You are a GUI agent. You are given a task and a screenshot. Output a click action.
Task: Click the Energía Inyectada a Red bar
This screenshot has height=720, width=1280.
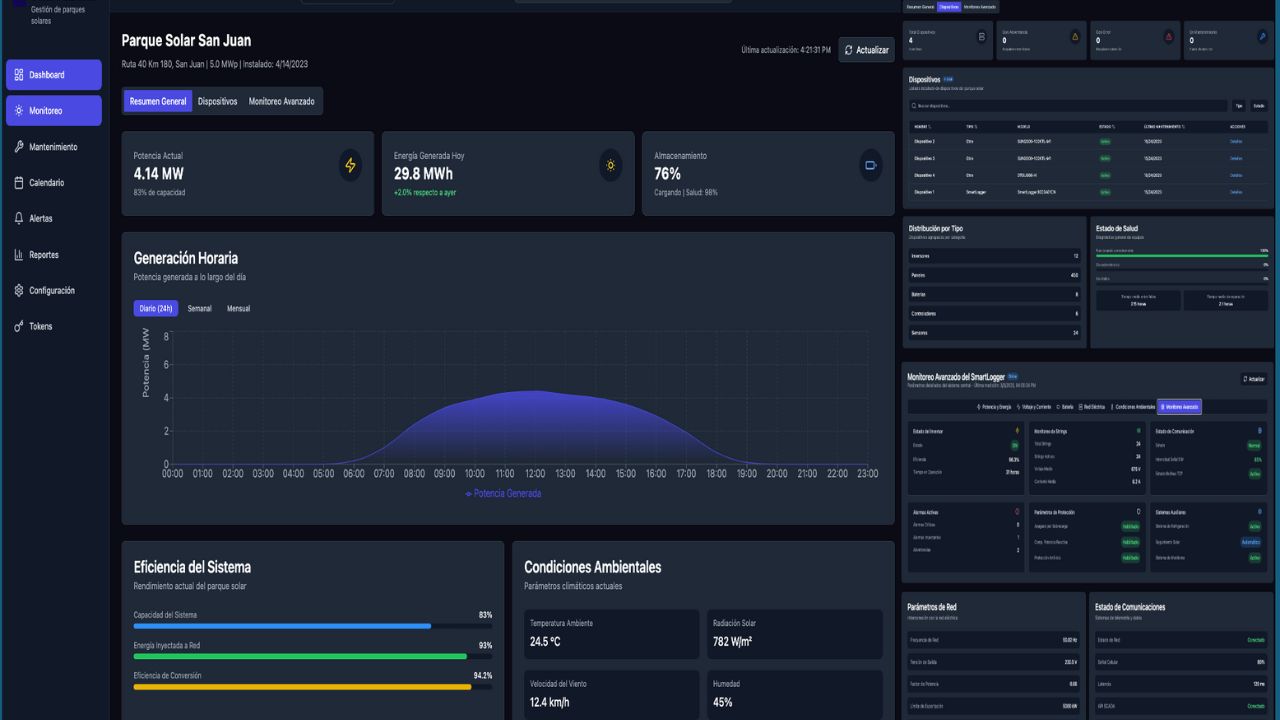313,656
